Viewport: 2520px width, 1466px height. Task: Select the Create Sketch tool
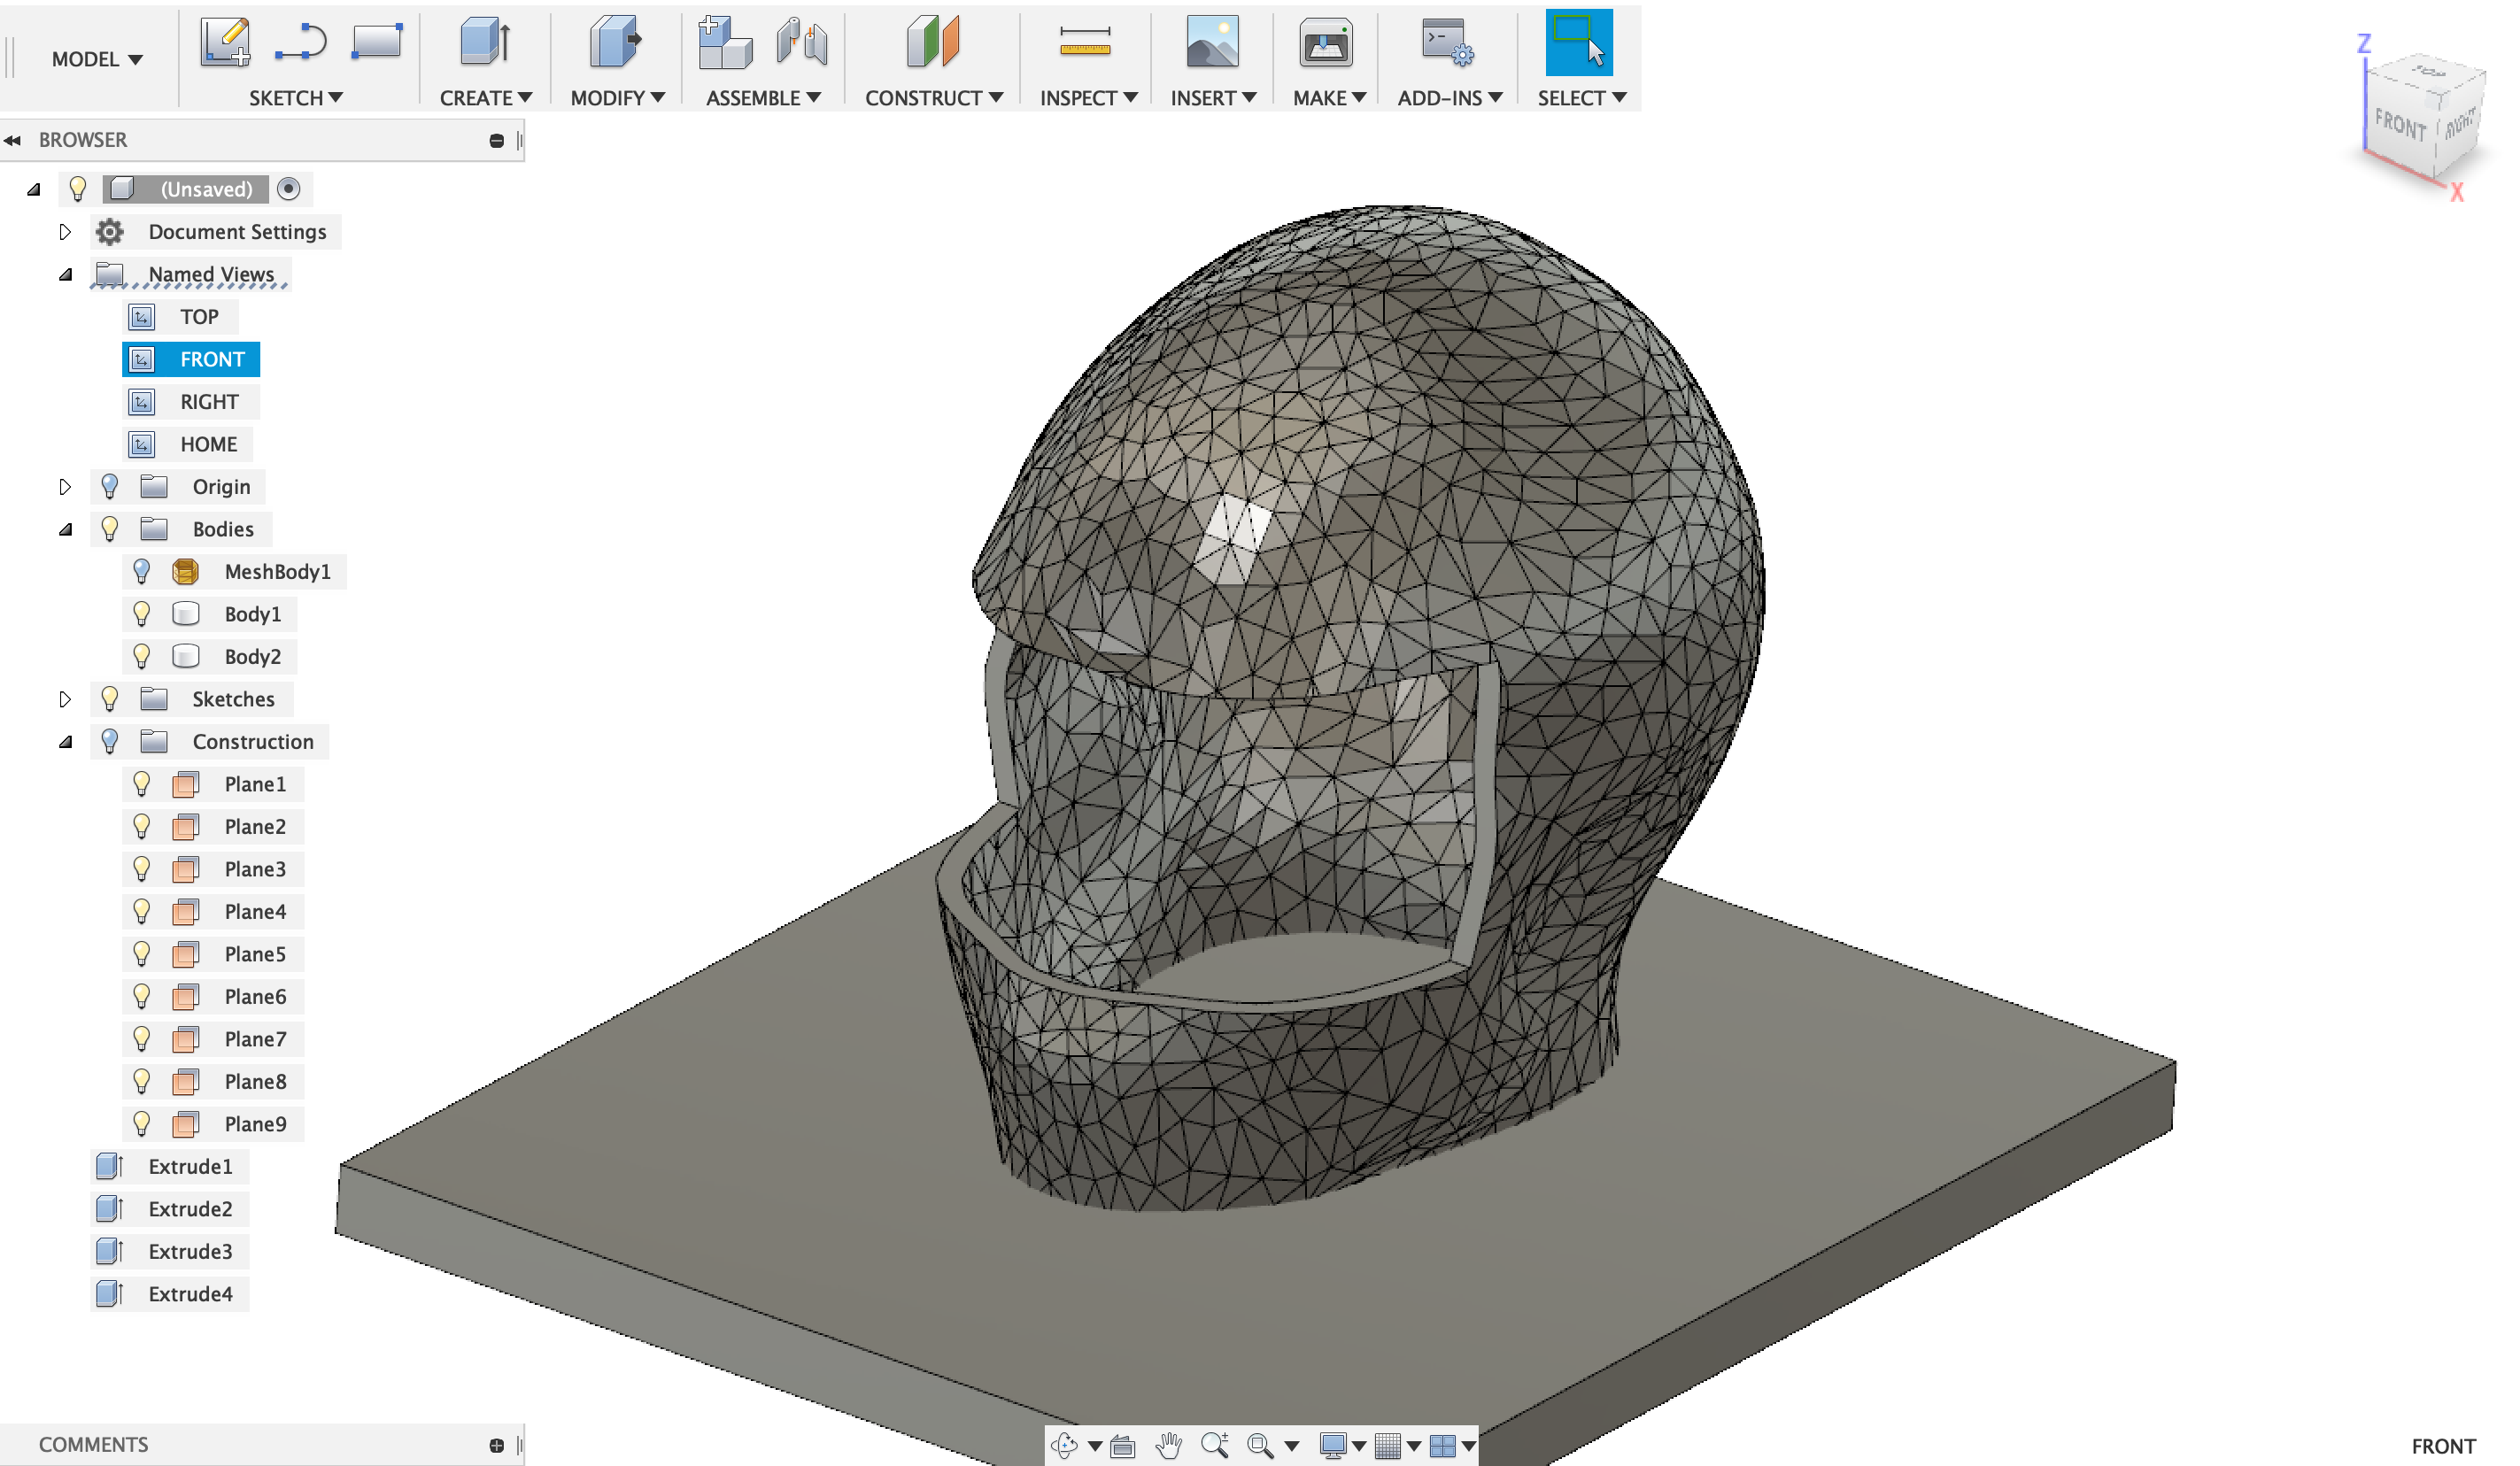(226, 42)
